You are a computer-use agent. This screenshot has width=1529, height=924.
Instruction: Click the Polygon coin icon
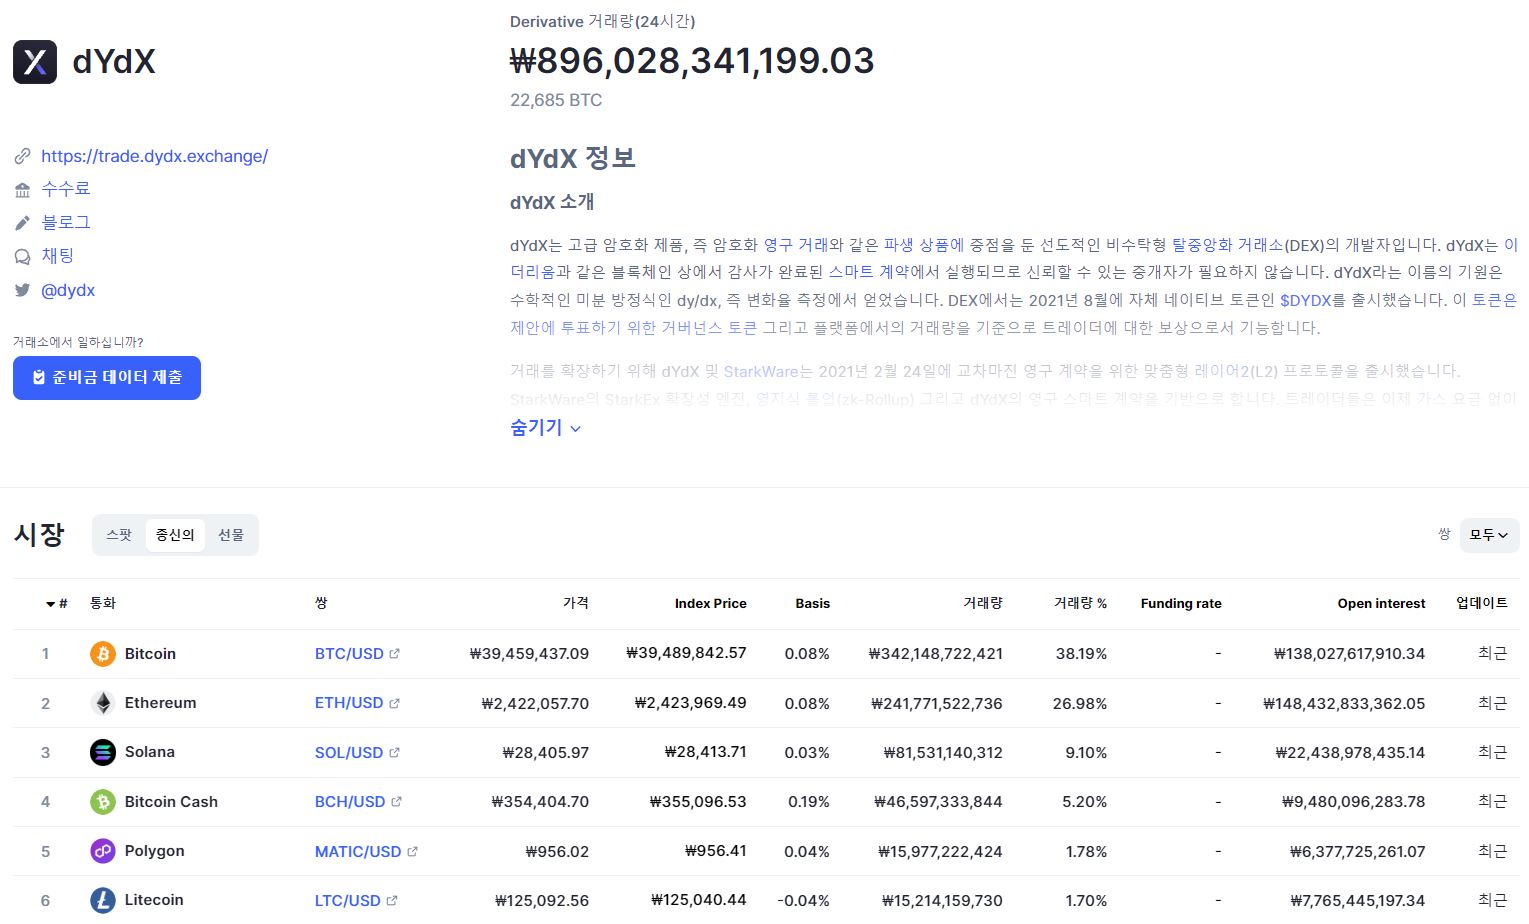(103, 851)
